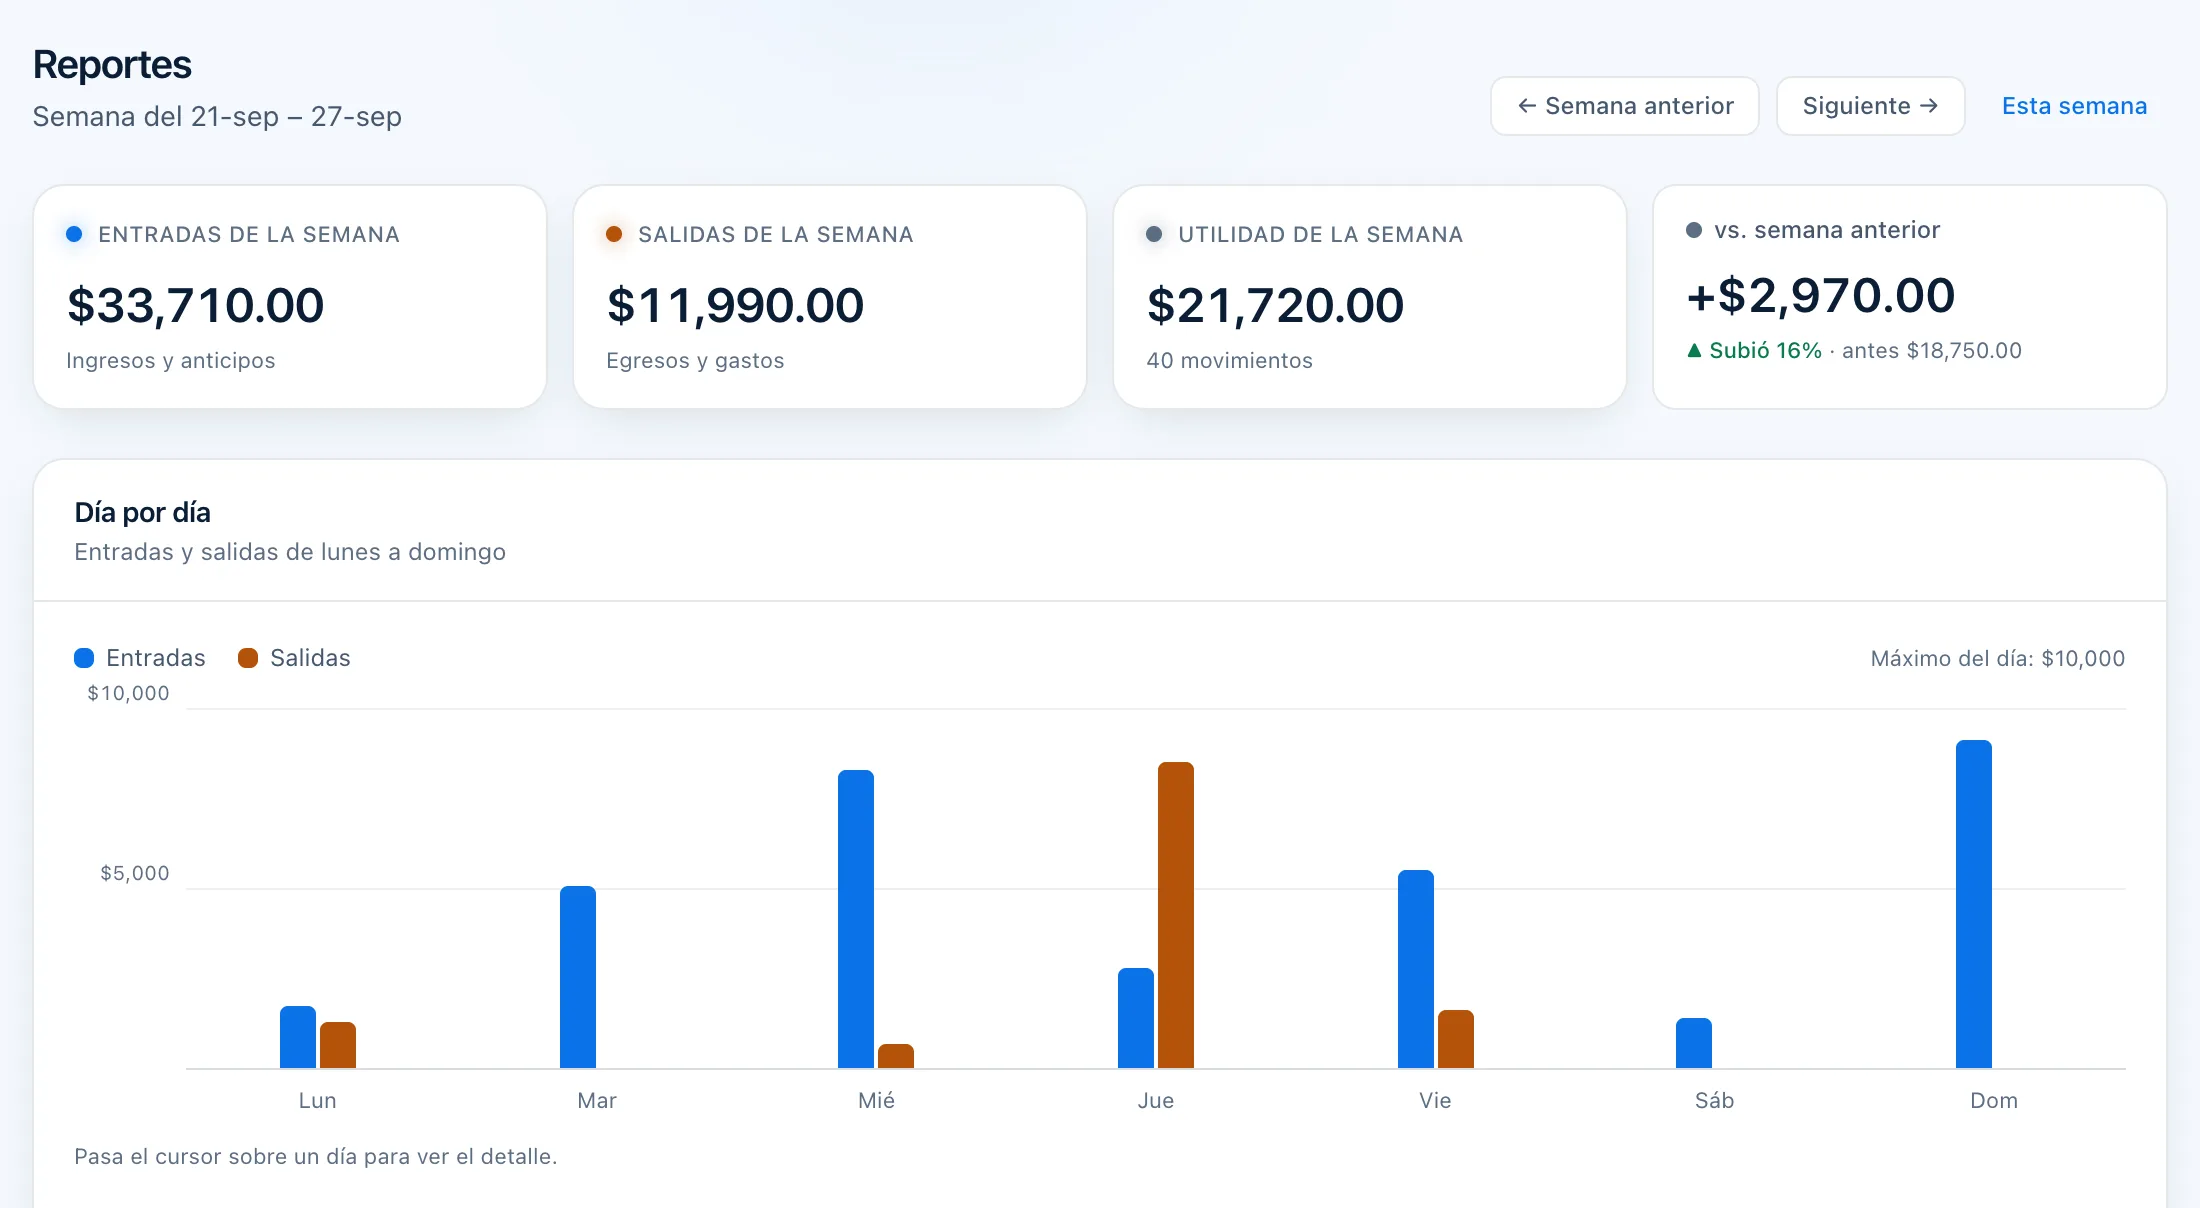Toggle the Salidas legend item
The width and height of the screenshot is (2200, 1208).
[294, 658]
